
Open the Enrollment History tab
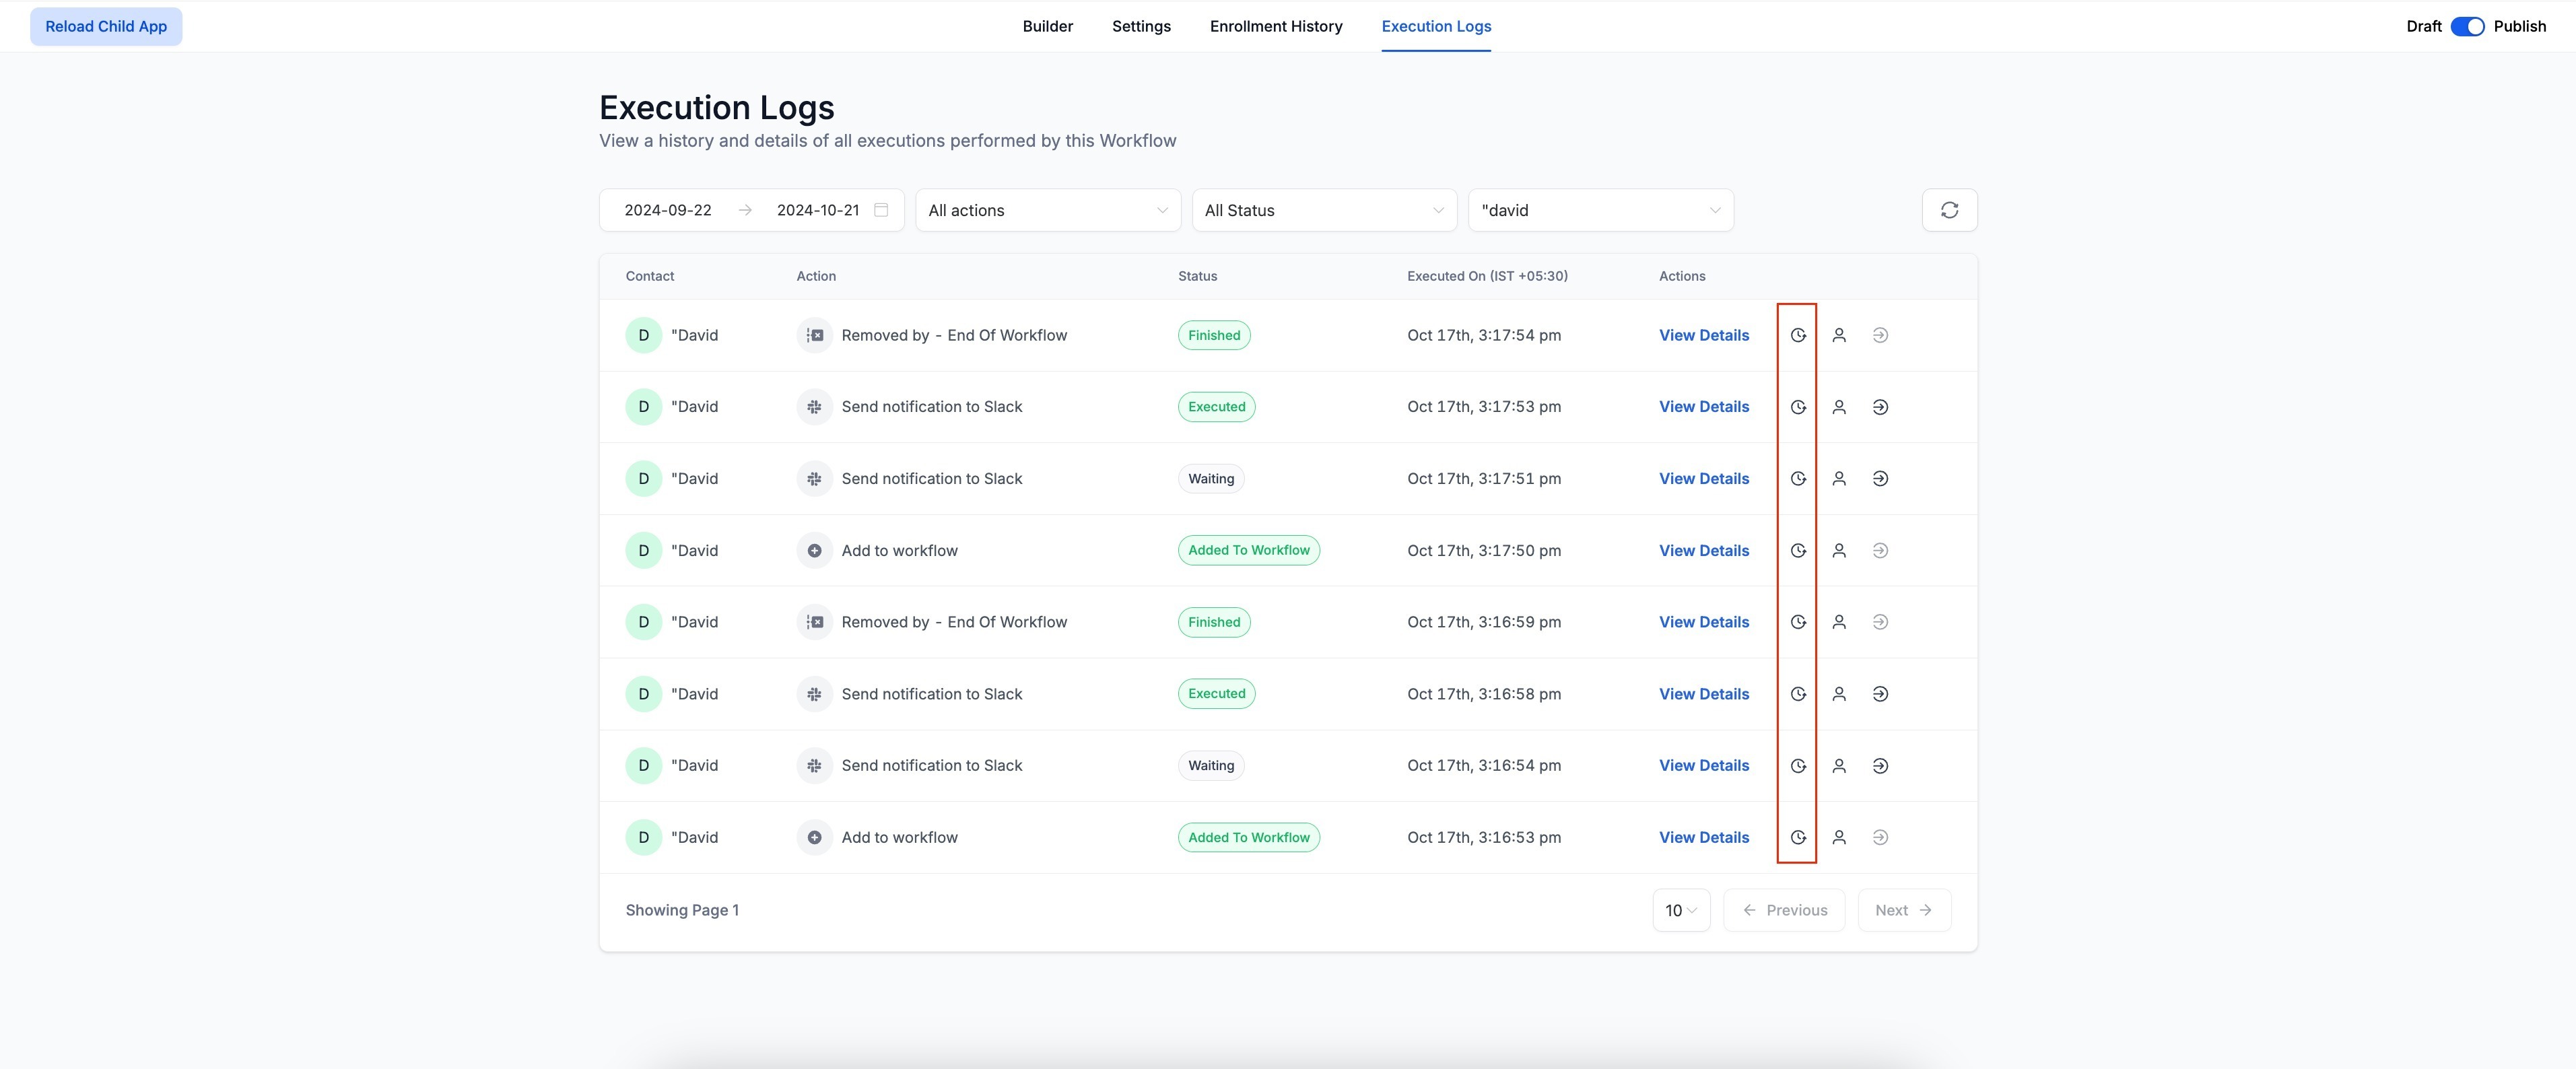(1275, 26)
